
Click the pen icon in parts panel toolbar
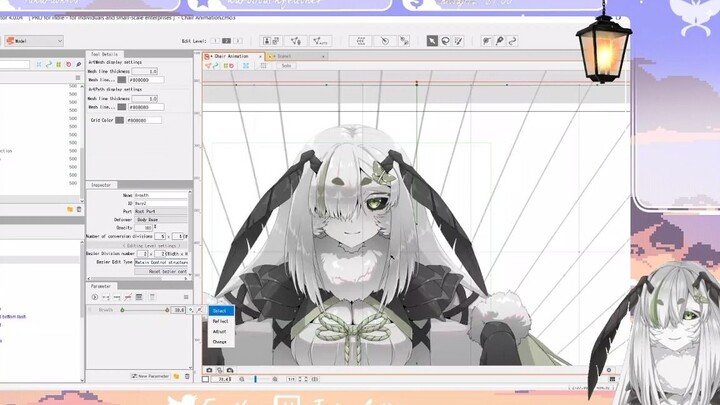(x=79, y=64)
